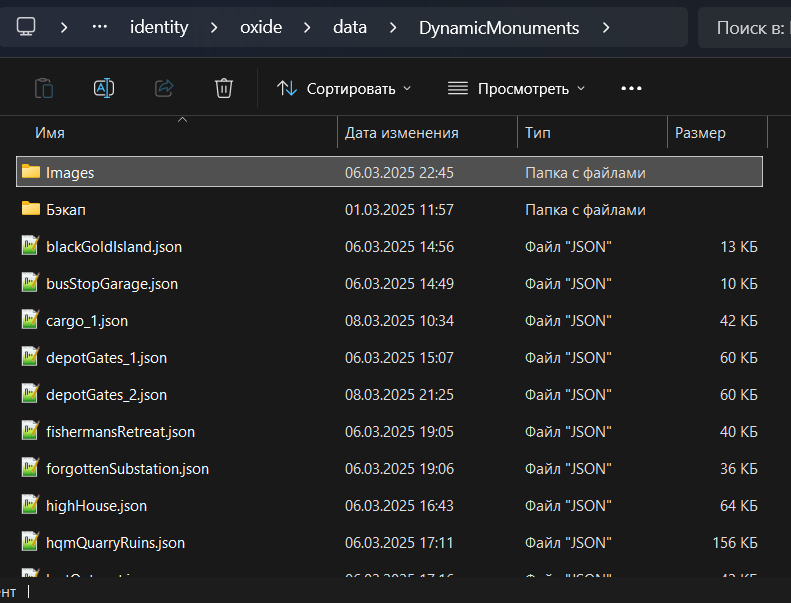The image size is (791, 603).
Task: Expand the breadcrumb ellipsis for hidden folders
Action: click(x=99, y=27)
